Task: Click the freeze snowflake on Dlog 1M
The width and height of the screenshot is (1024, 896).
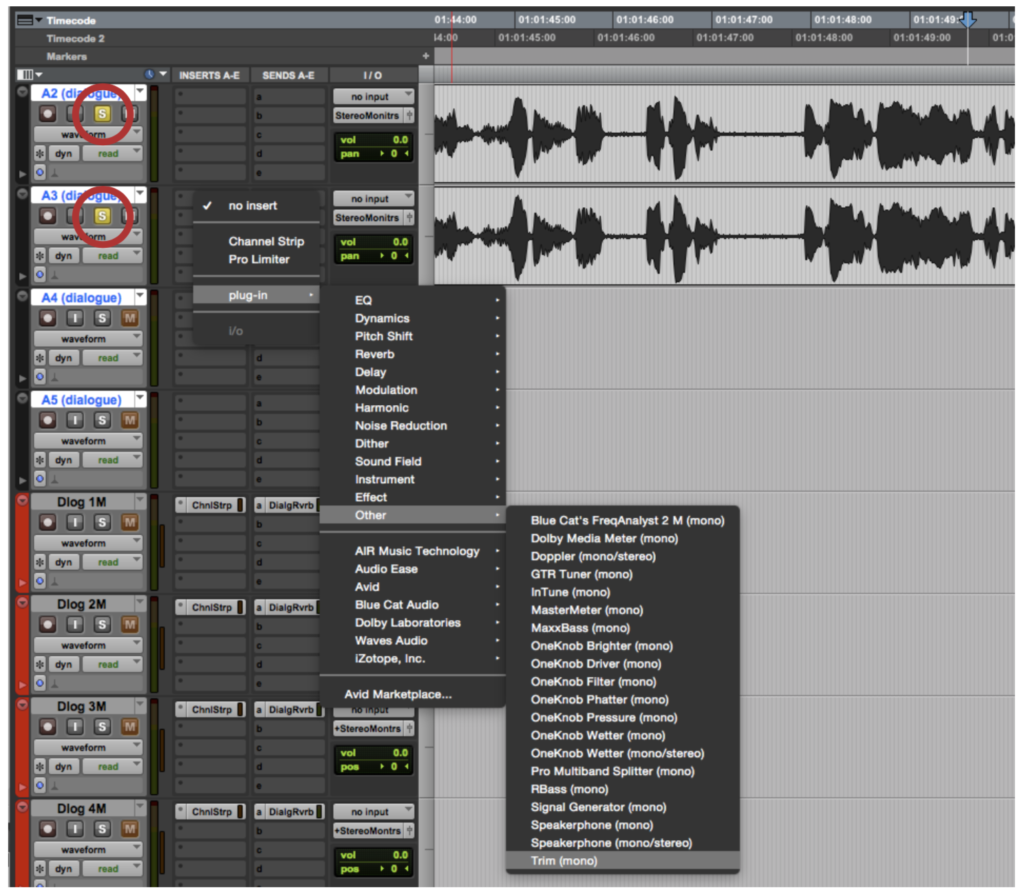Action: tap(40, 562)
